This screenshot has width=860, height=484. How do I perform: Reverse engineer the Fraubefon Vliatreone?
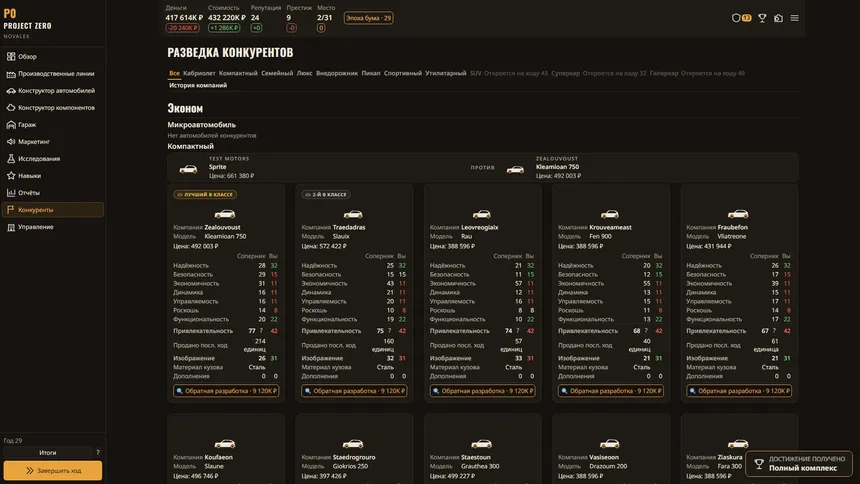pyautogui.click(x=739, y=391)
